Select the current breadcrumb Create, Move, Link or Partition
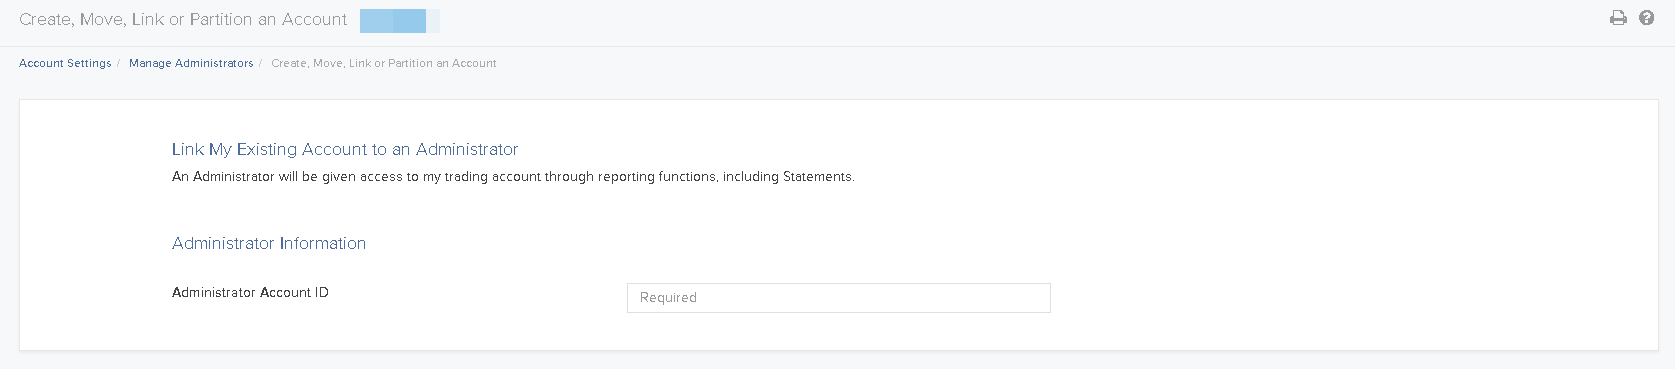 [x=384, y=63]
